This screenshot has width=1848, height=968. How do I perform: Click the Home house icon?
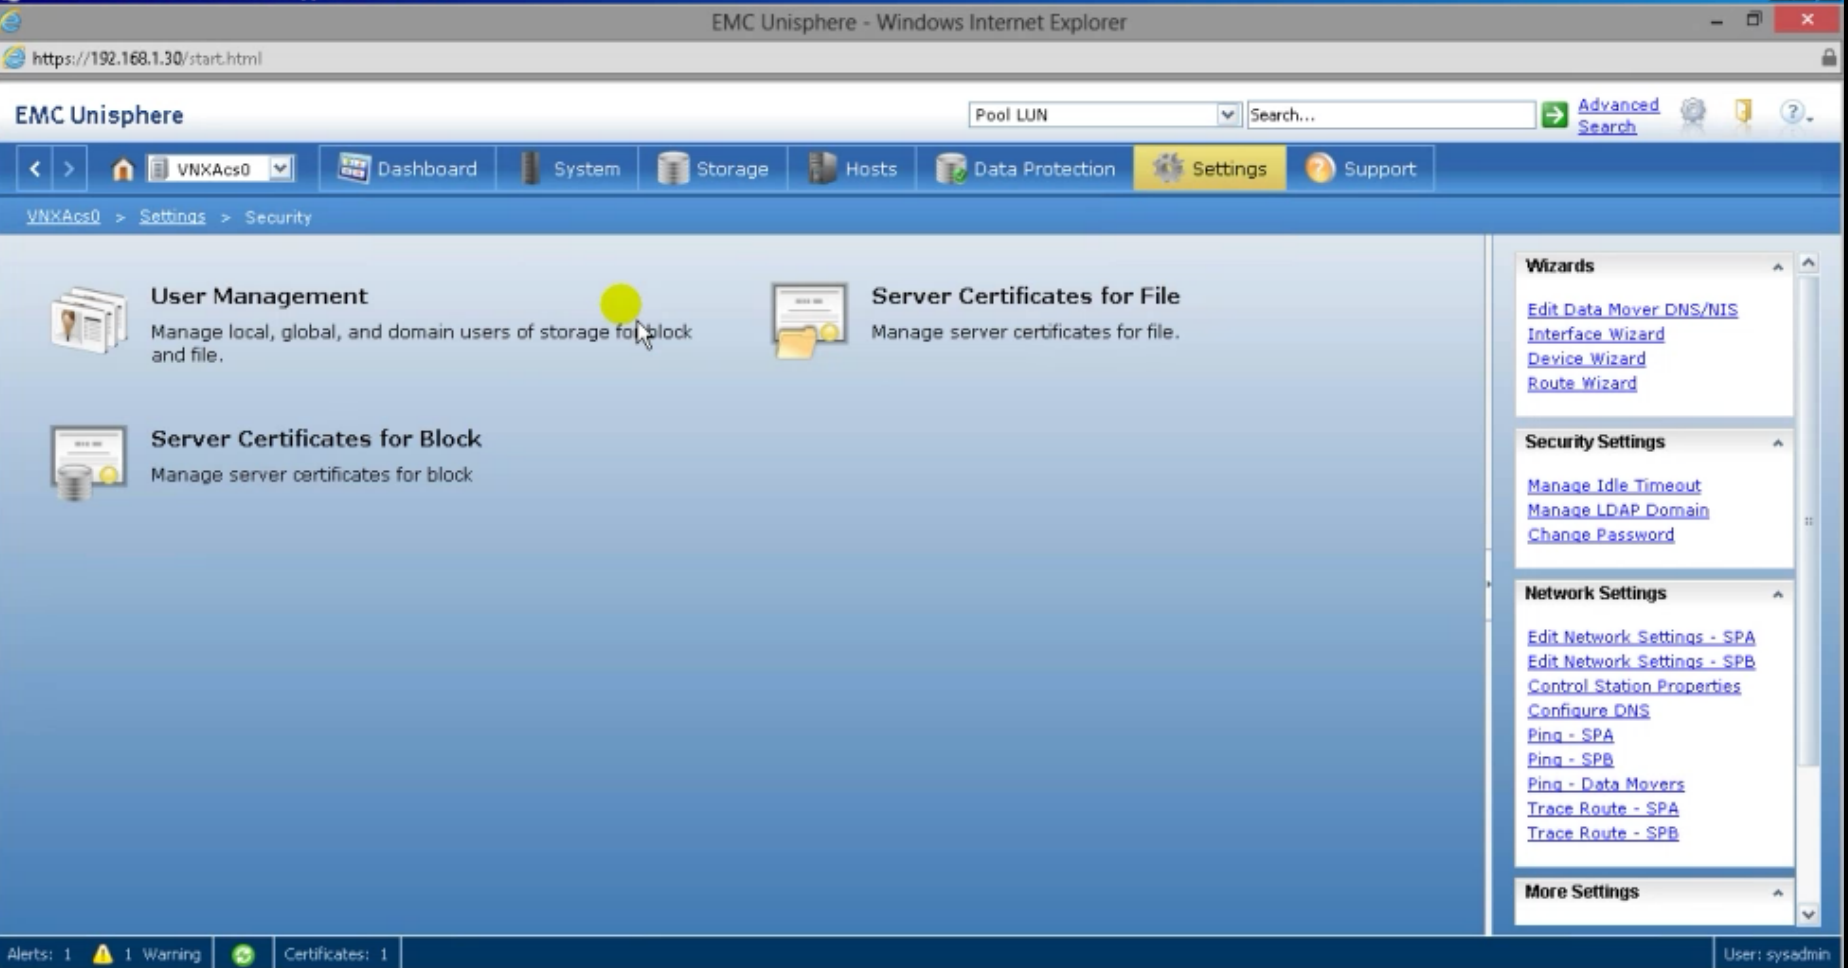(122, 169)
